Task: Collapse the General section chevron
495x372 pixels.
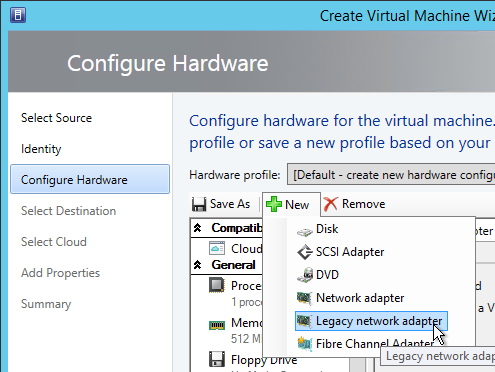Action: (x=197, y=265)
